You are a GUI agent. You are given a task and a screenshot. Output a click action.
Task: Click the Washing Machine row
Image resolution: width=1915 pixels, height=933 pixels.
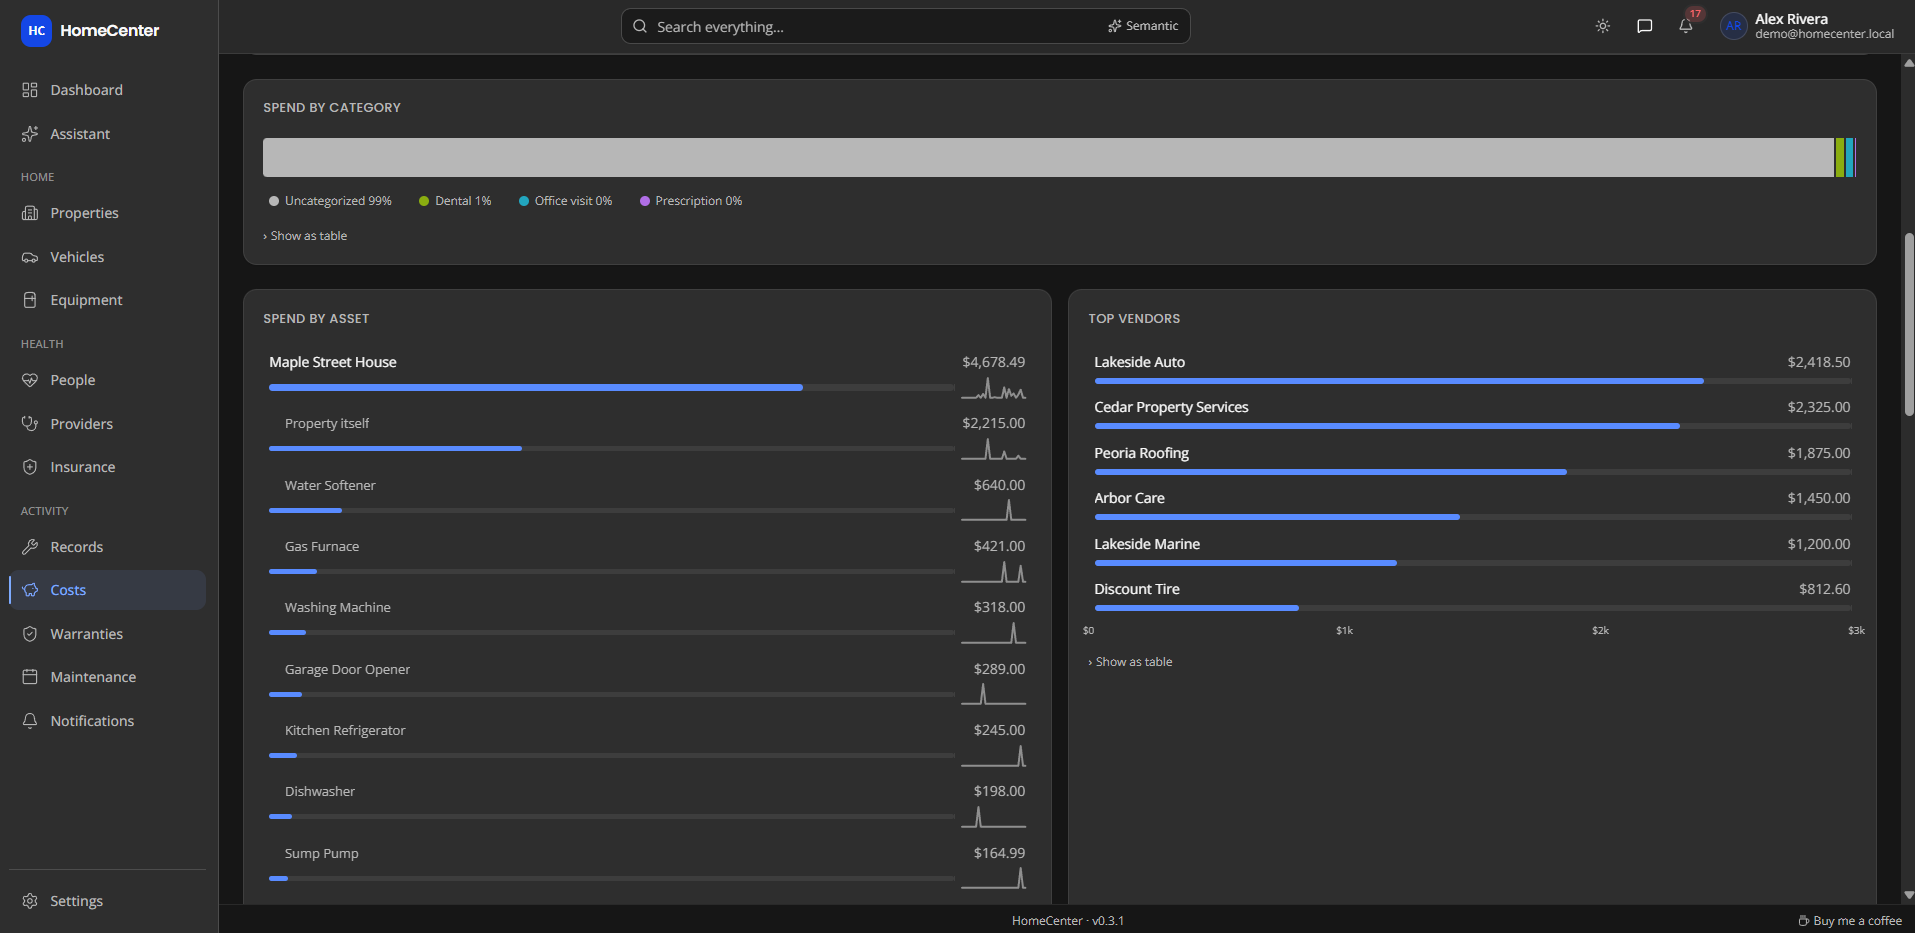[x=647, y=620]
